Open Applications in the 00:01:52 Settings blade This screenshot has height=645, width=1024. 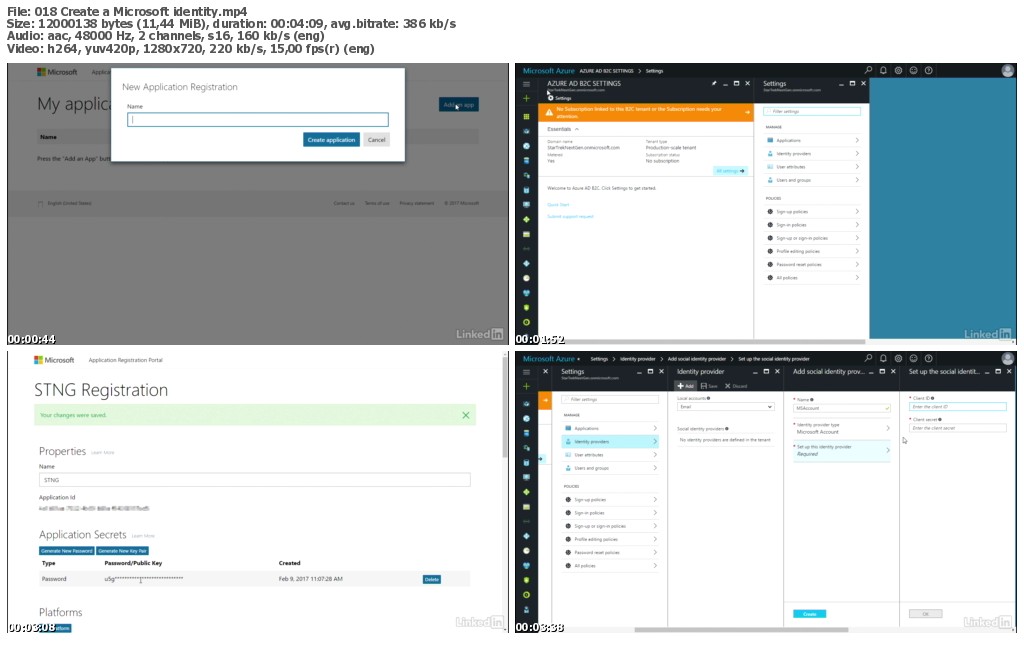pos(812,140)
